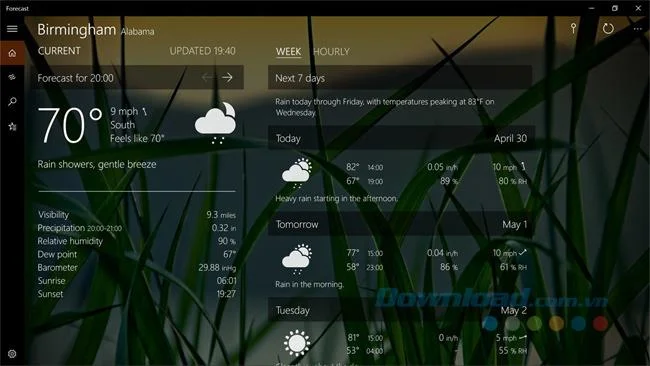Click Today's 0.05 in/h precipitation value
Viewport: 650px width, 366px height.
442,167
